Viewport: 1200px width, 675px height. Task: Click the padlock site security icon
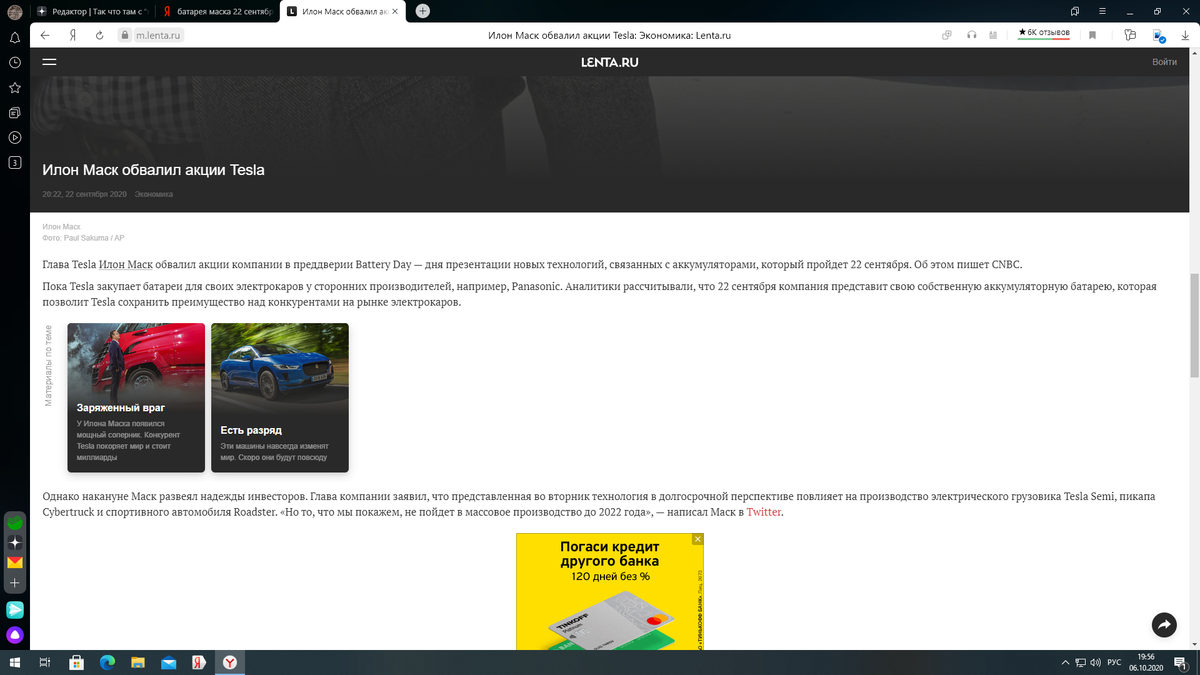pyautogui.click(x=125, y=35)
